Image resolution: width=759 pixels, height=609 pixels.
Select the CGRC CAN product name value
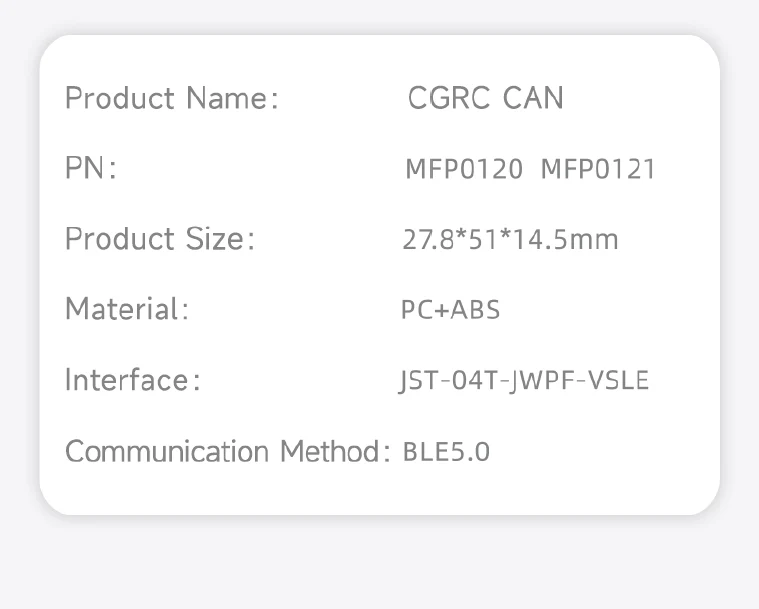point(485,98)
